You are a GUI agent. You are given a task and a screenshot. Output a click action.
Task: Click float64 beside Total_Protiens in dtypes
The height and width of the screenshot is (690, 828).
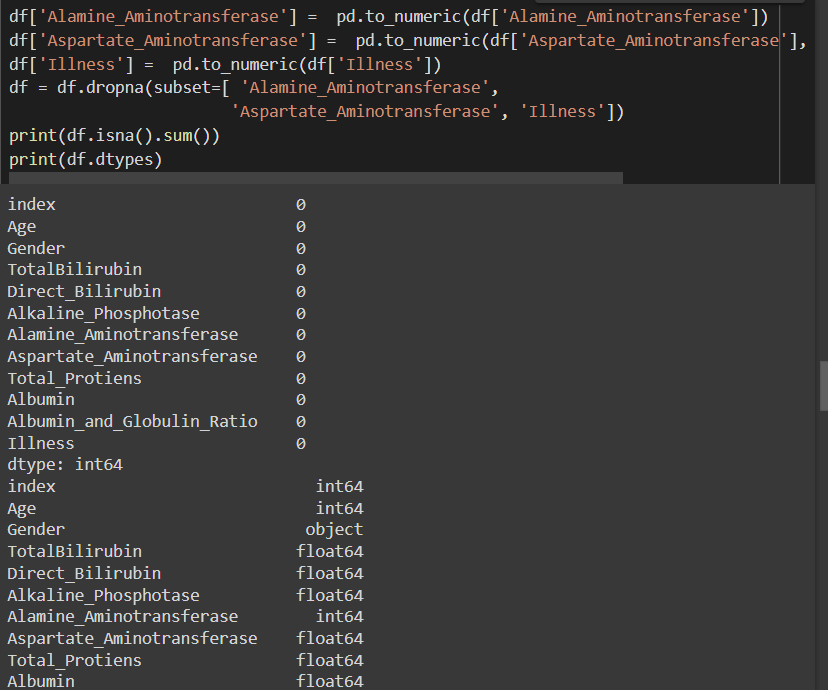click(330, 660)
